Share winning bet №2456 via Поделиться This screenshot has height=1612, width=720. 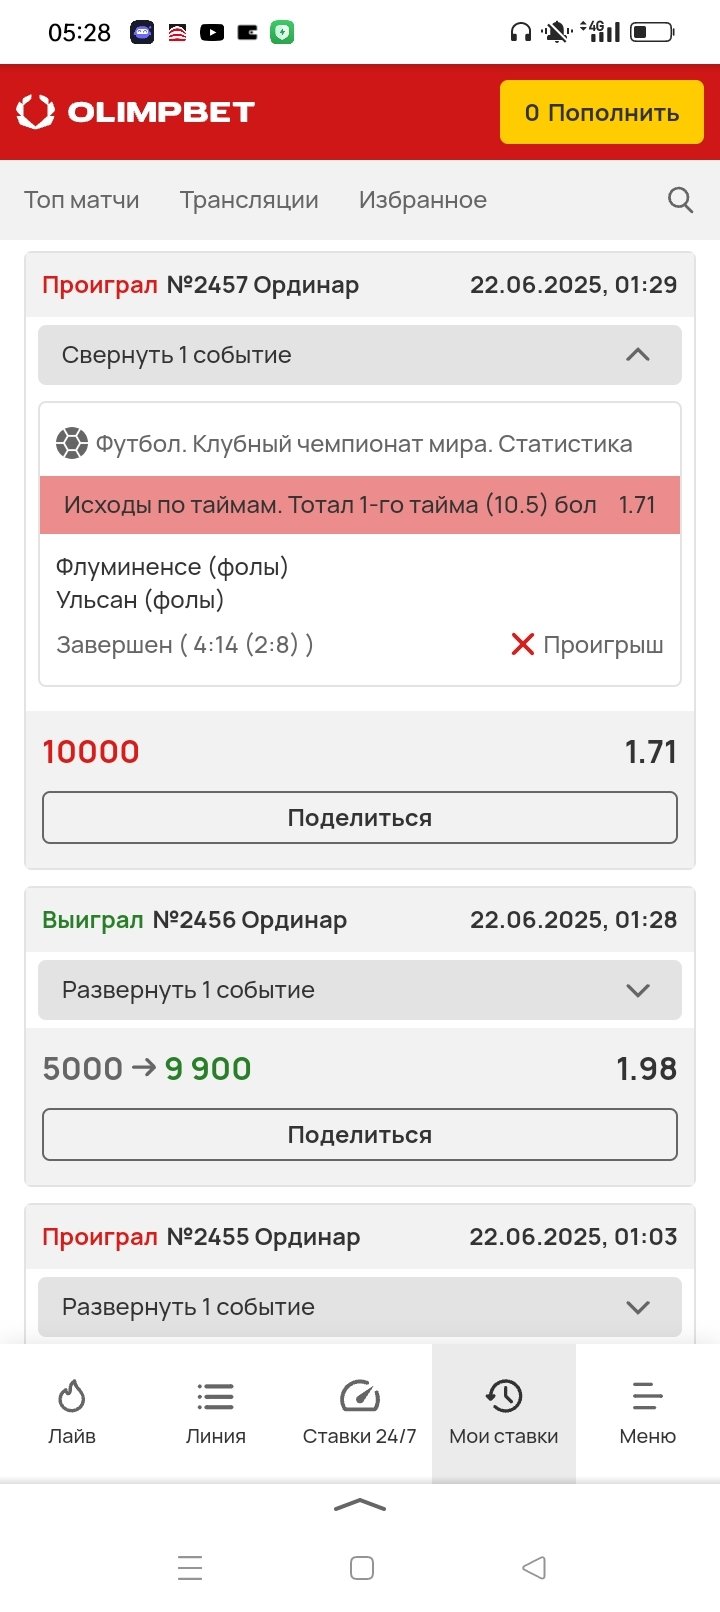[x=360, y=1135]
